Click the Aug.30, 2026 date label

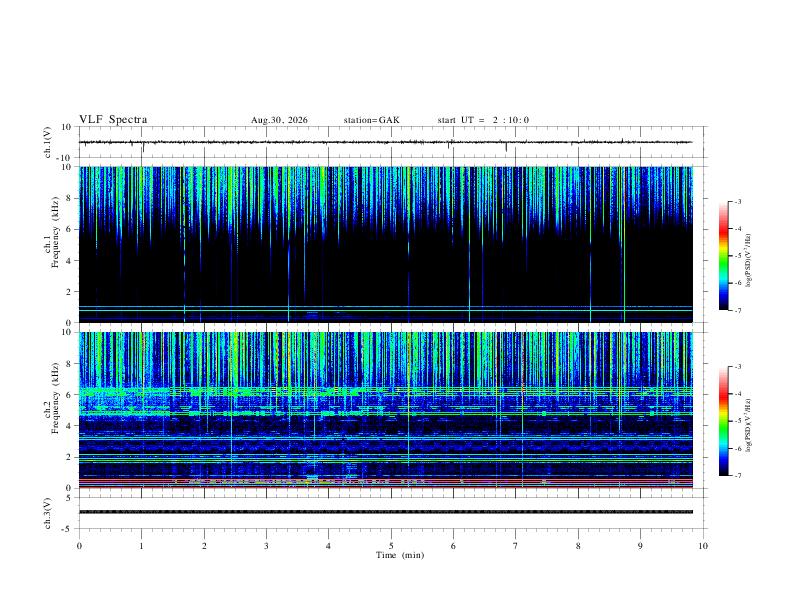279,120
